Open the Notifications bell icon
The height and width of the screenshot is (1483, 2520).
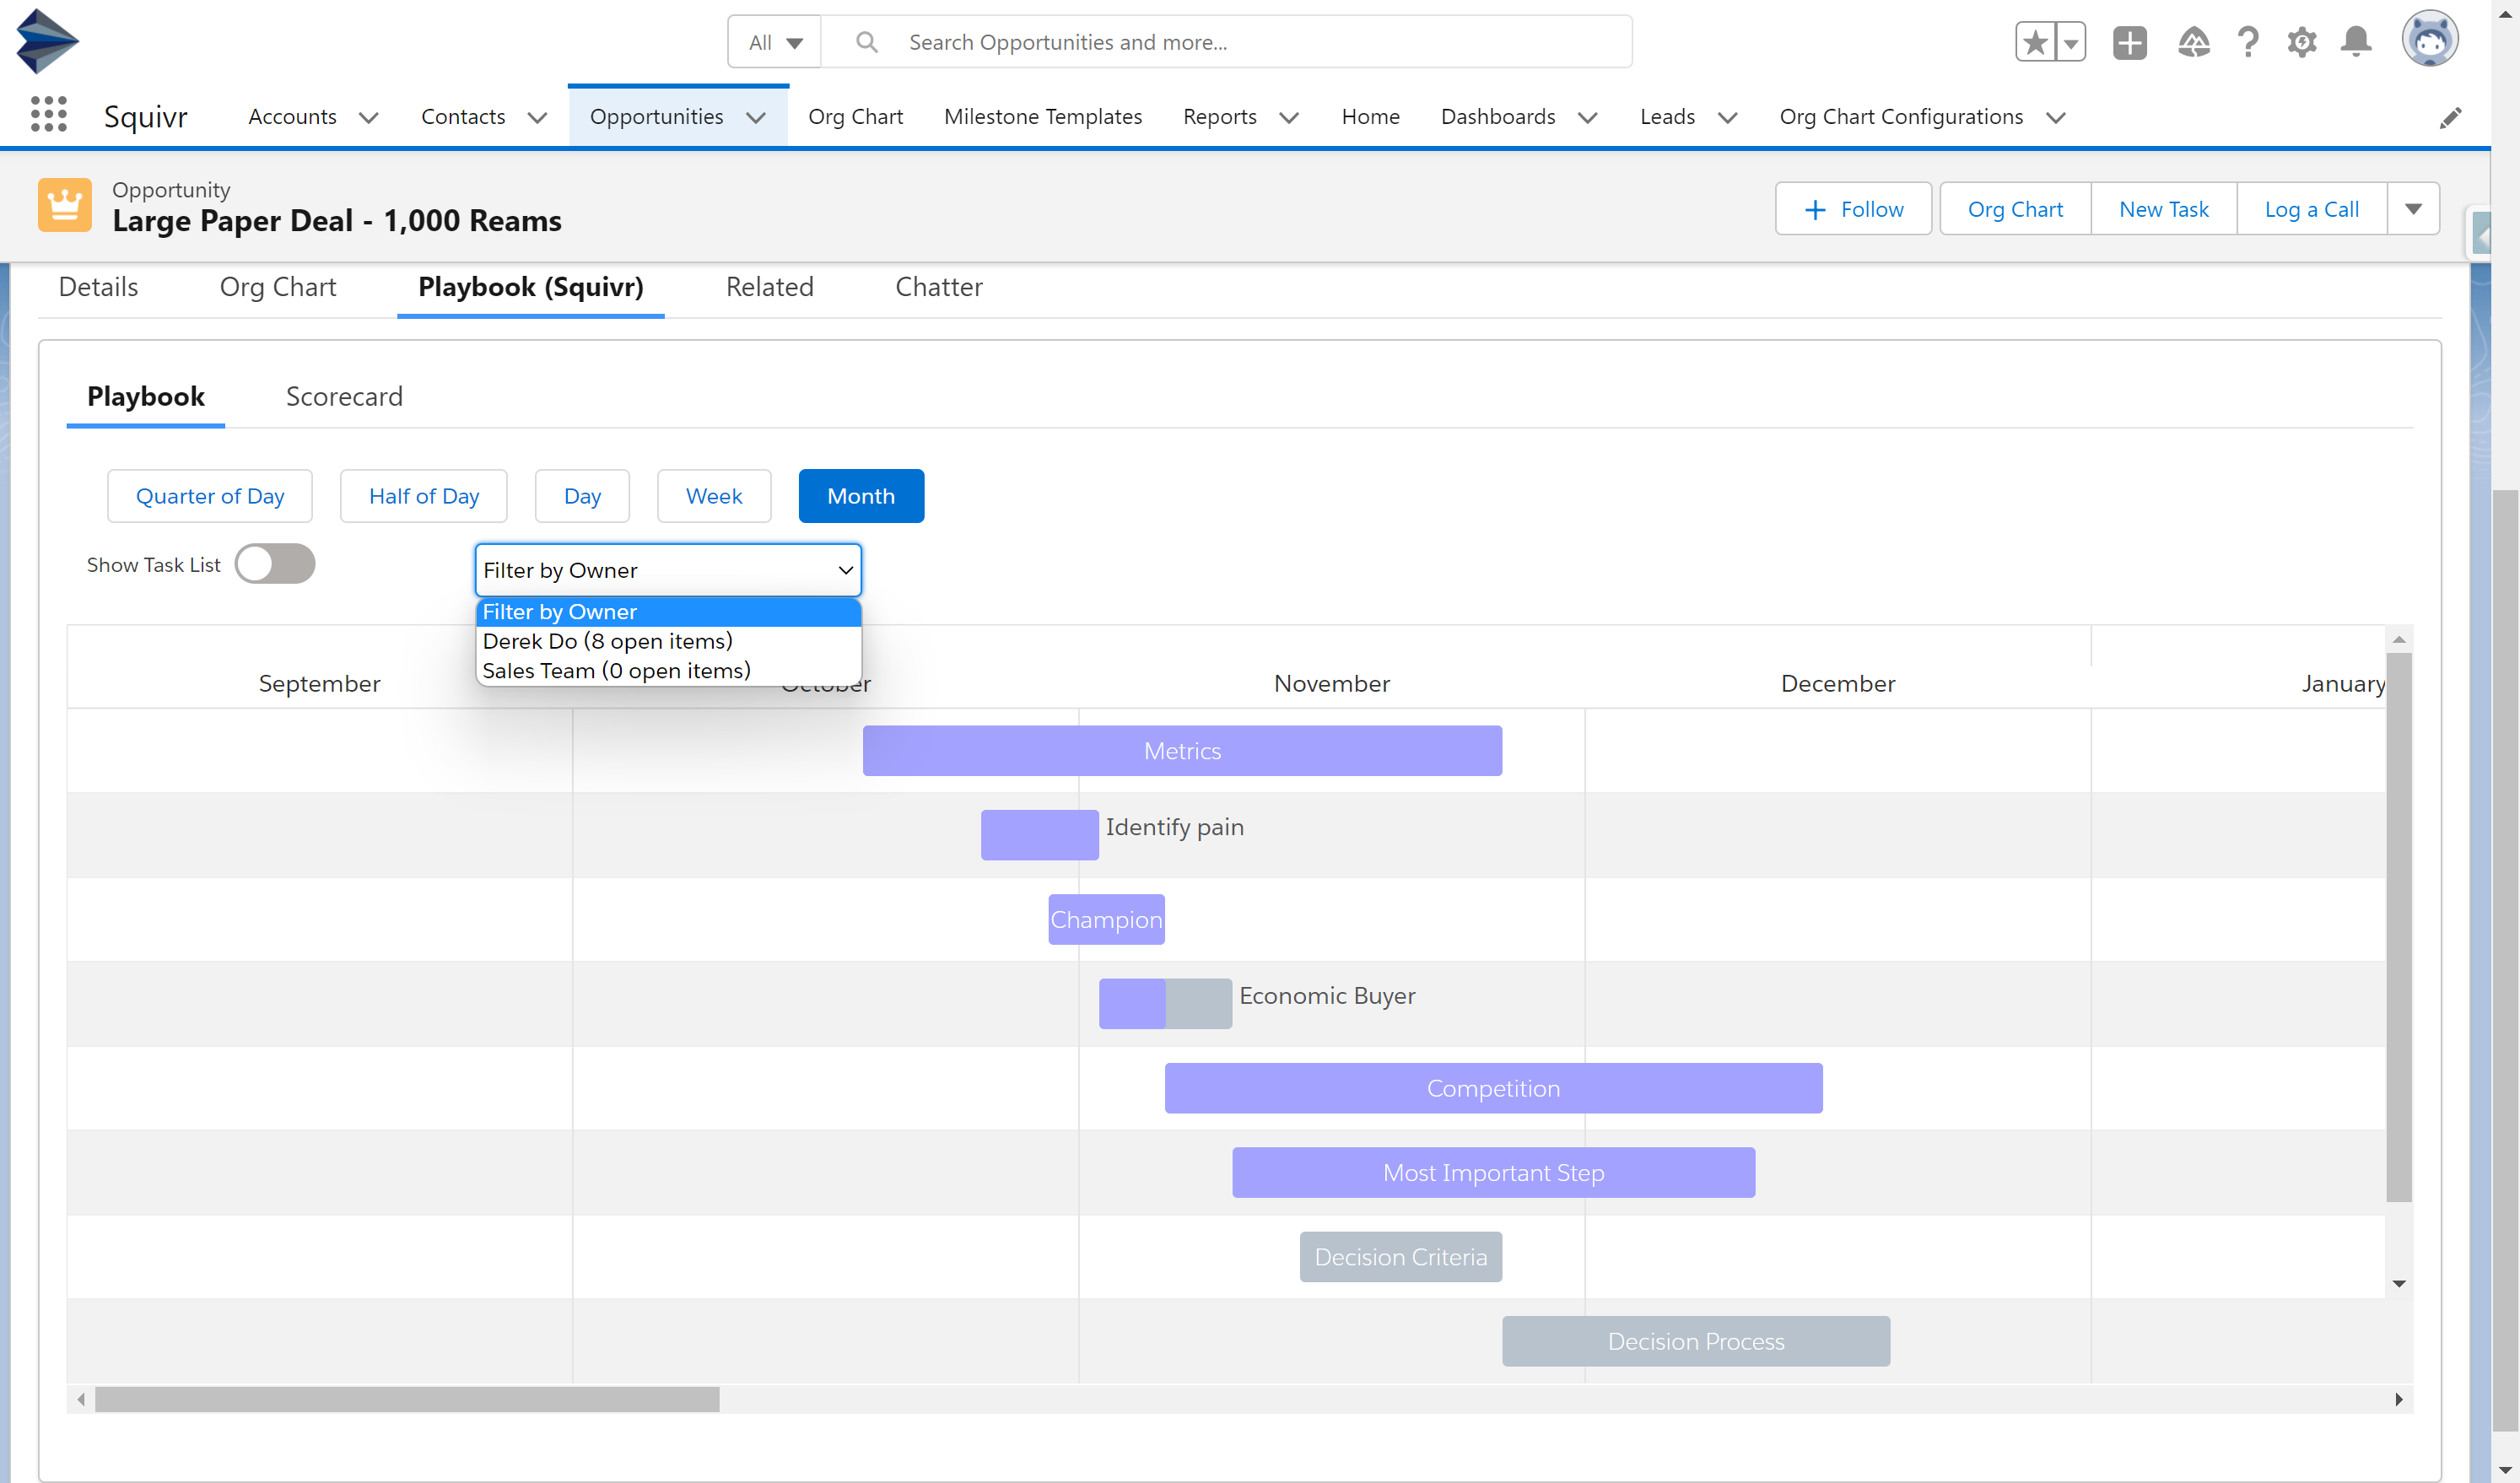tap(2356, 42)
